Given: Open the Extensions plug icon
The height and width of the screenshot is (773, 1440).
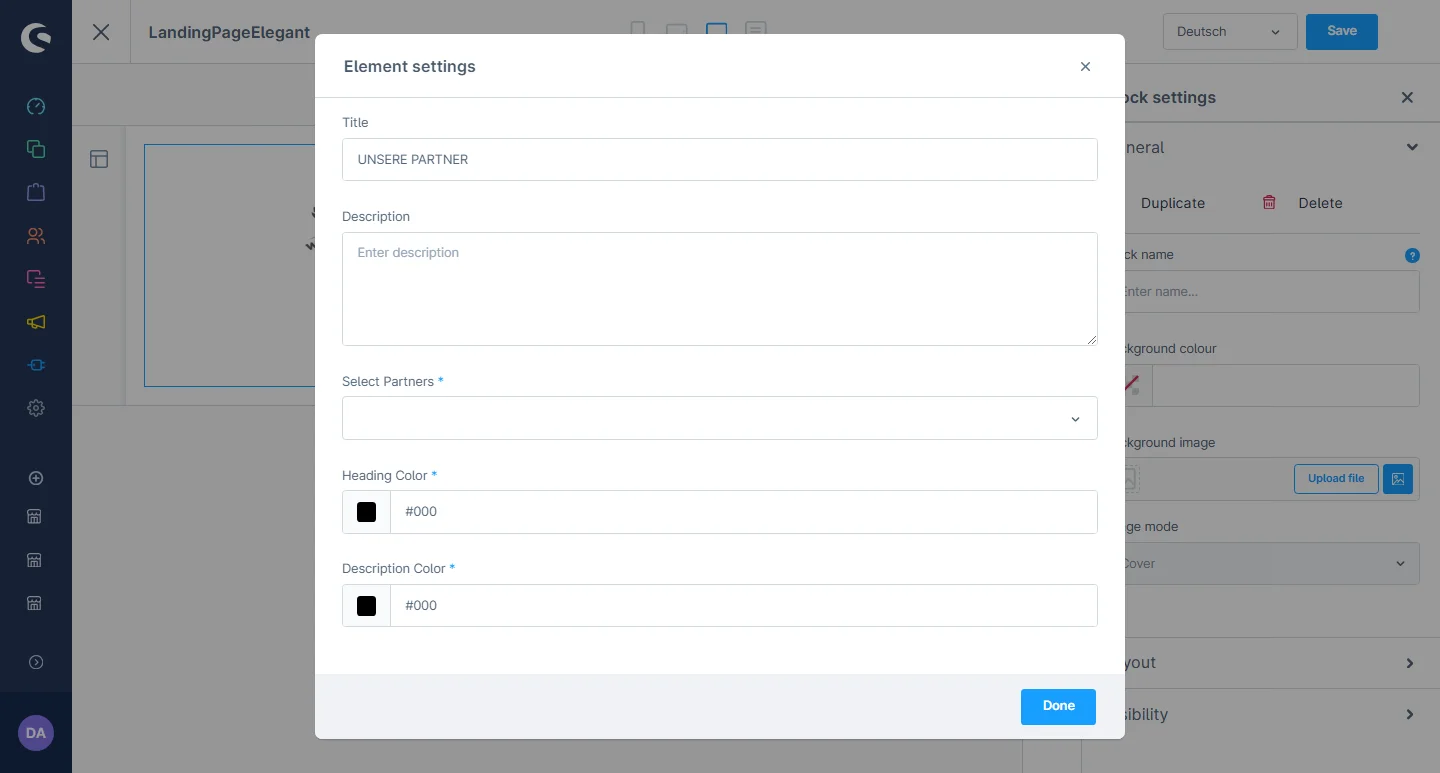Looking at the screenshot, I should pos(36,365).
